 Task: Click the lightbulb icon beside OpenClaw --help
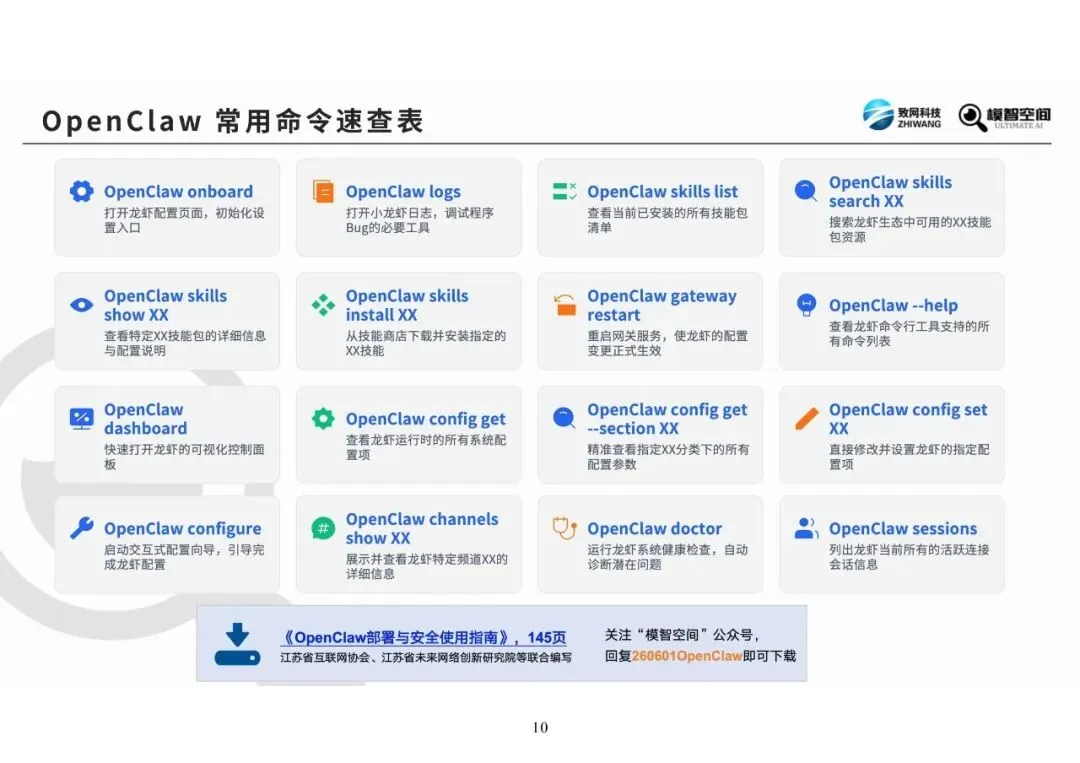tap(806, 304)
